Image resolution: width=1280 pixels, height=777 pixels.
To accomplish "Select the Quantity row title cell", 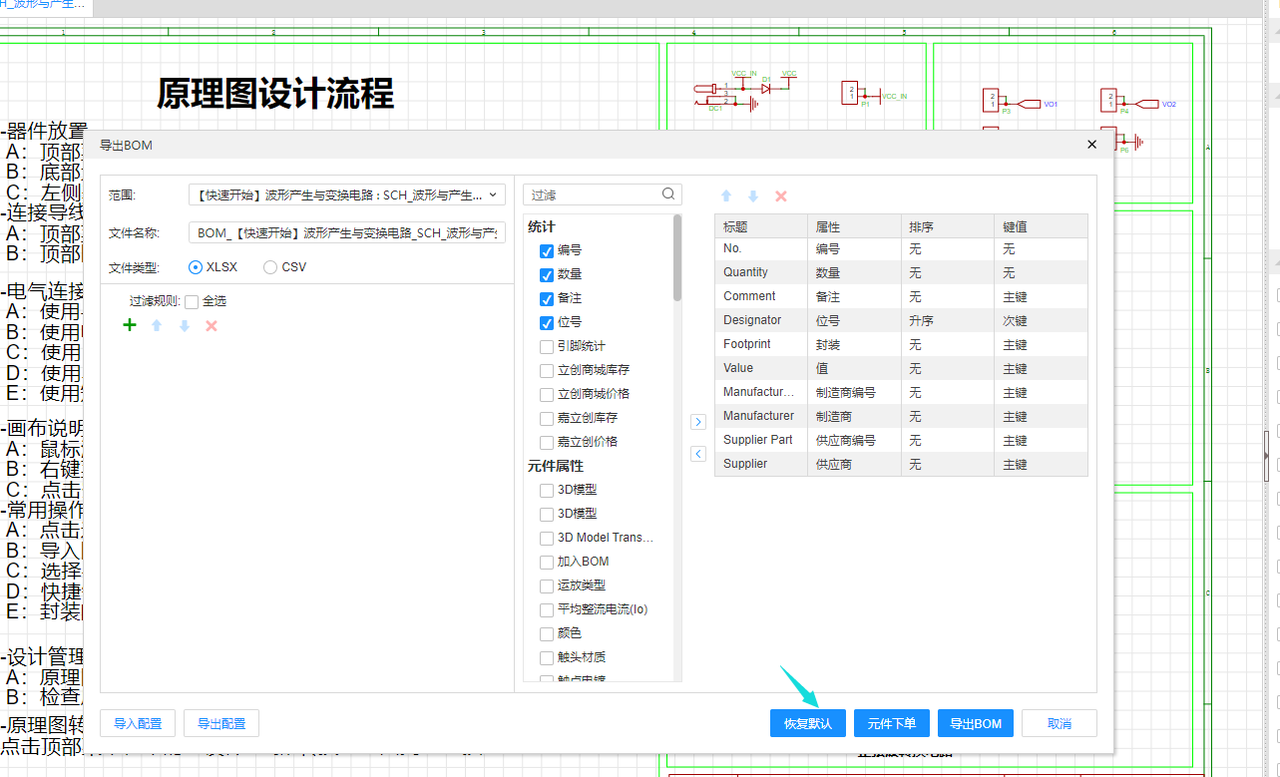I will pyautogui.click(x=761, y=272).
